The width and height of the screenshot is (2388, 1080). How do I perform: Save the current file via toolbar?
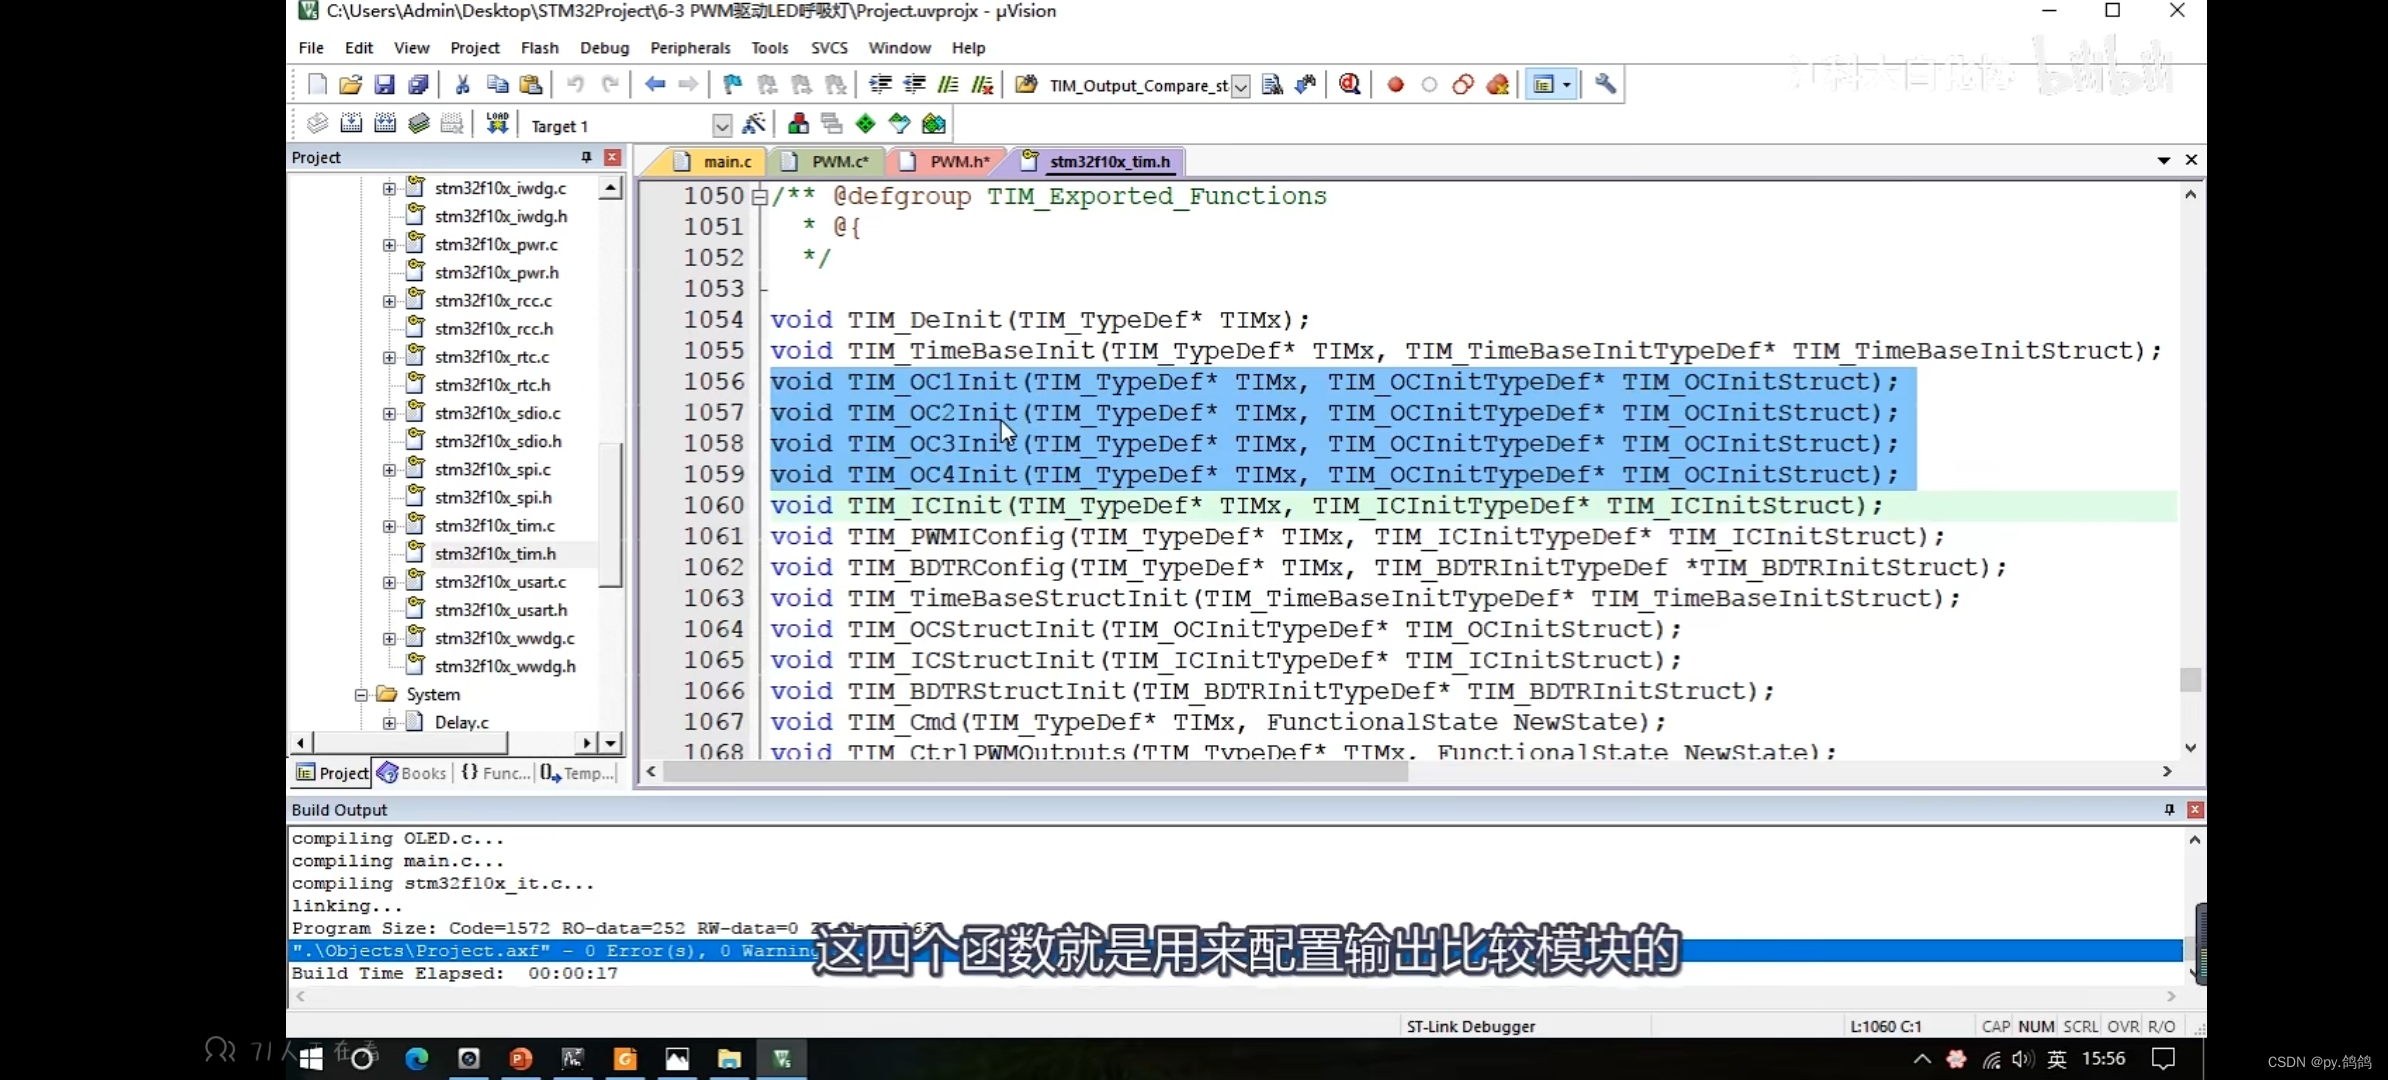[384, 85]
